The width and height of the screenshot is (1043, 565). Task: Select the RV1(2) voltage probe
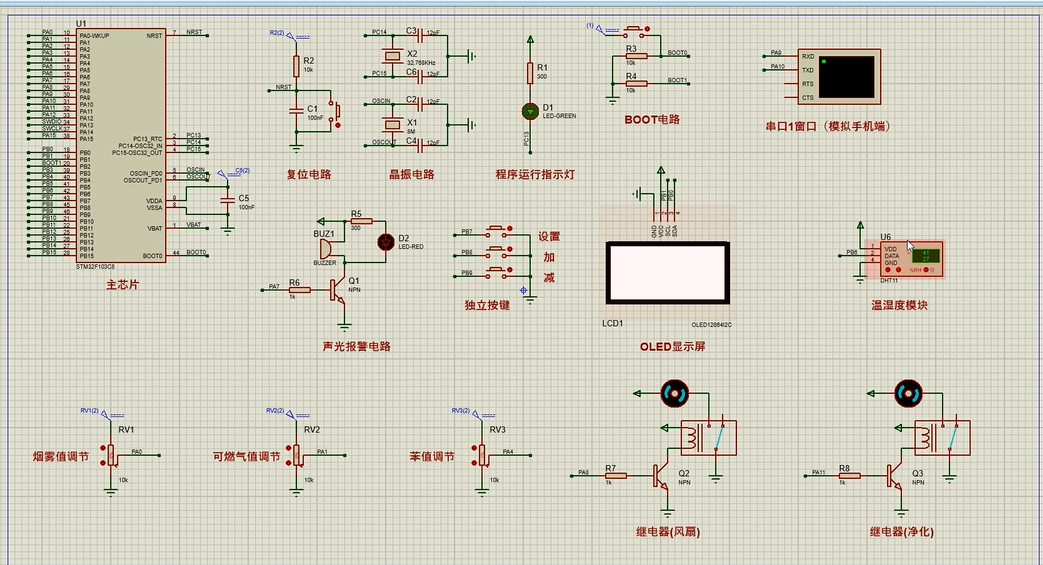(x=101, y=413)
